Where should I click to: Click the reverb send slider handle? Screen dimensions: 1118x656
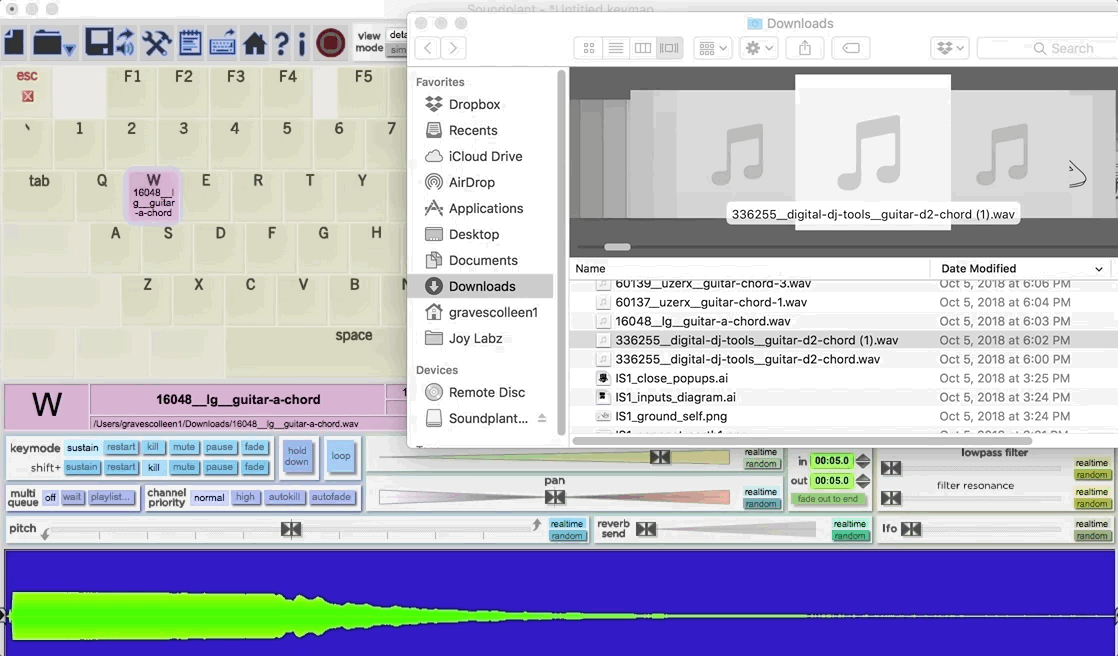click(x=646, y=528)
